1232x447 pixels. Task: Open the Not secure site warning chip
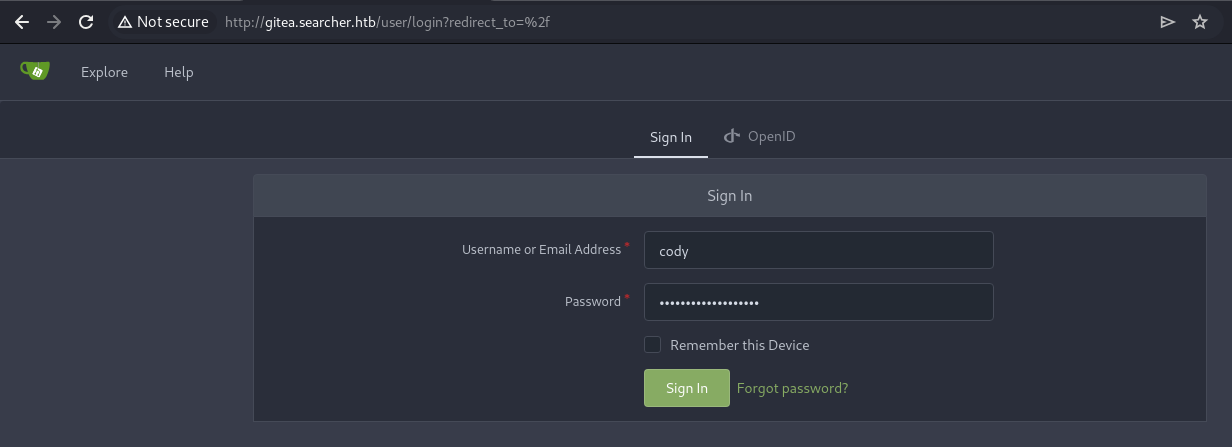tap(163, 22)
